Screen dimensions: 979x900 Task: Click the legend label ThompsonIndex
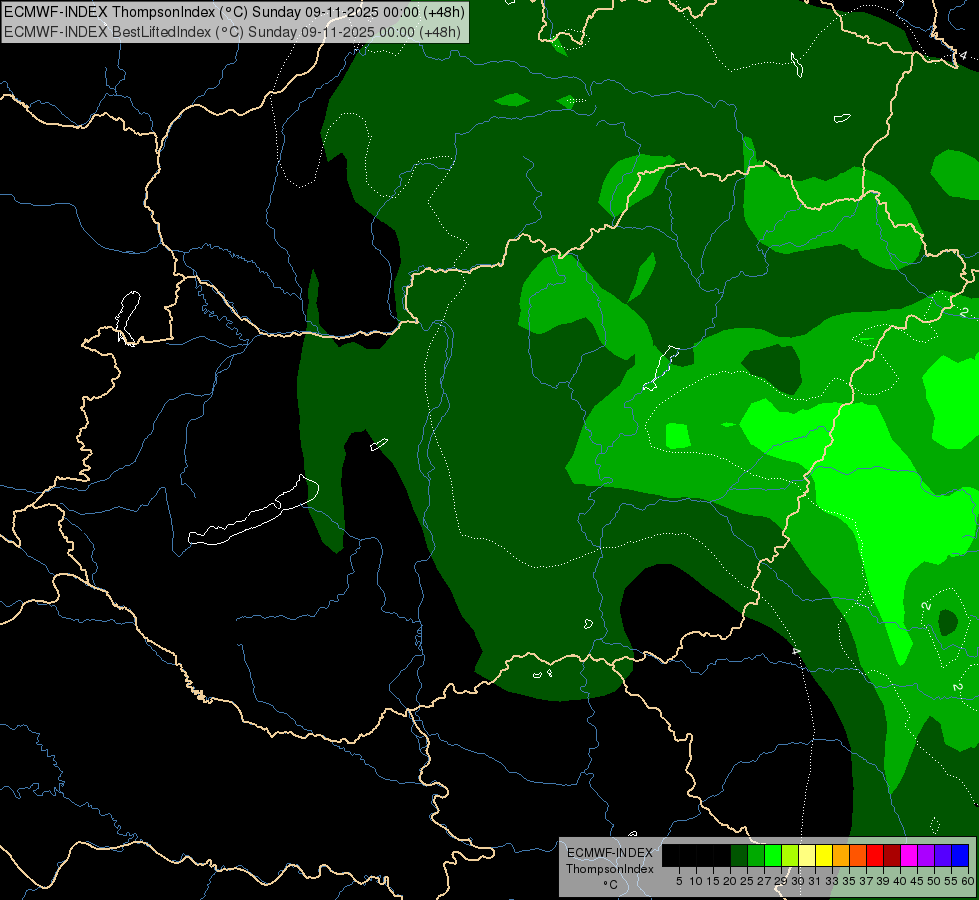(x=610, y=869)
